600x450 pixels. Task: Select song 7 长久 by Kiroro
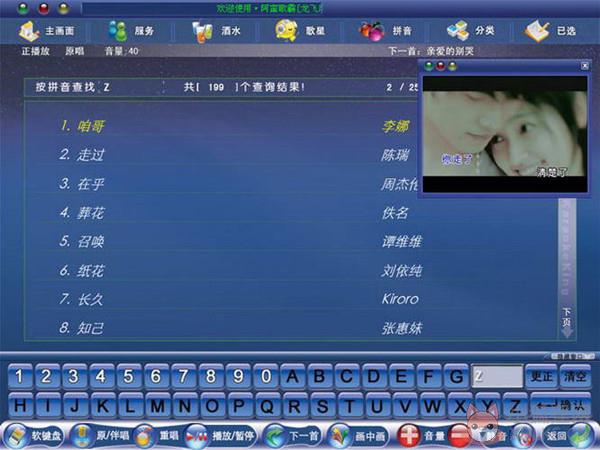pyautogui.click(x=291, y=299)
